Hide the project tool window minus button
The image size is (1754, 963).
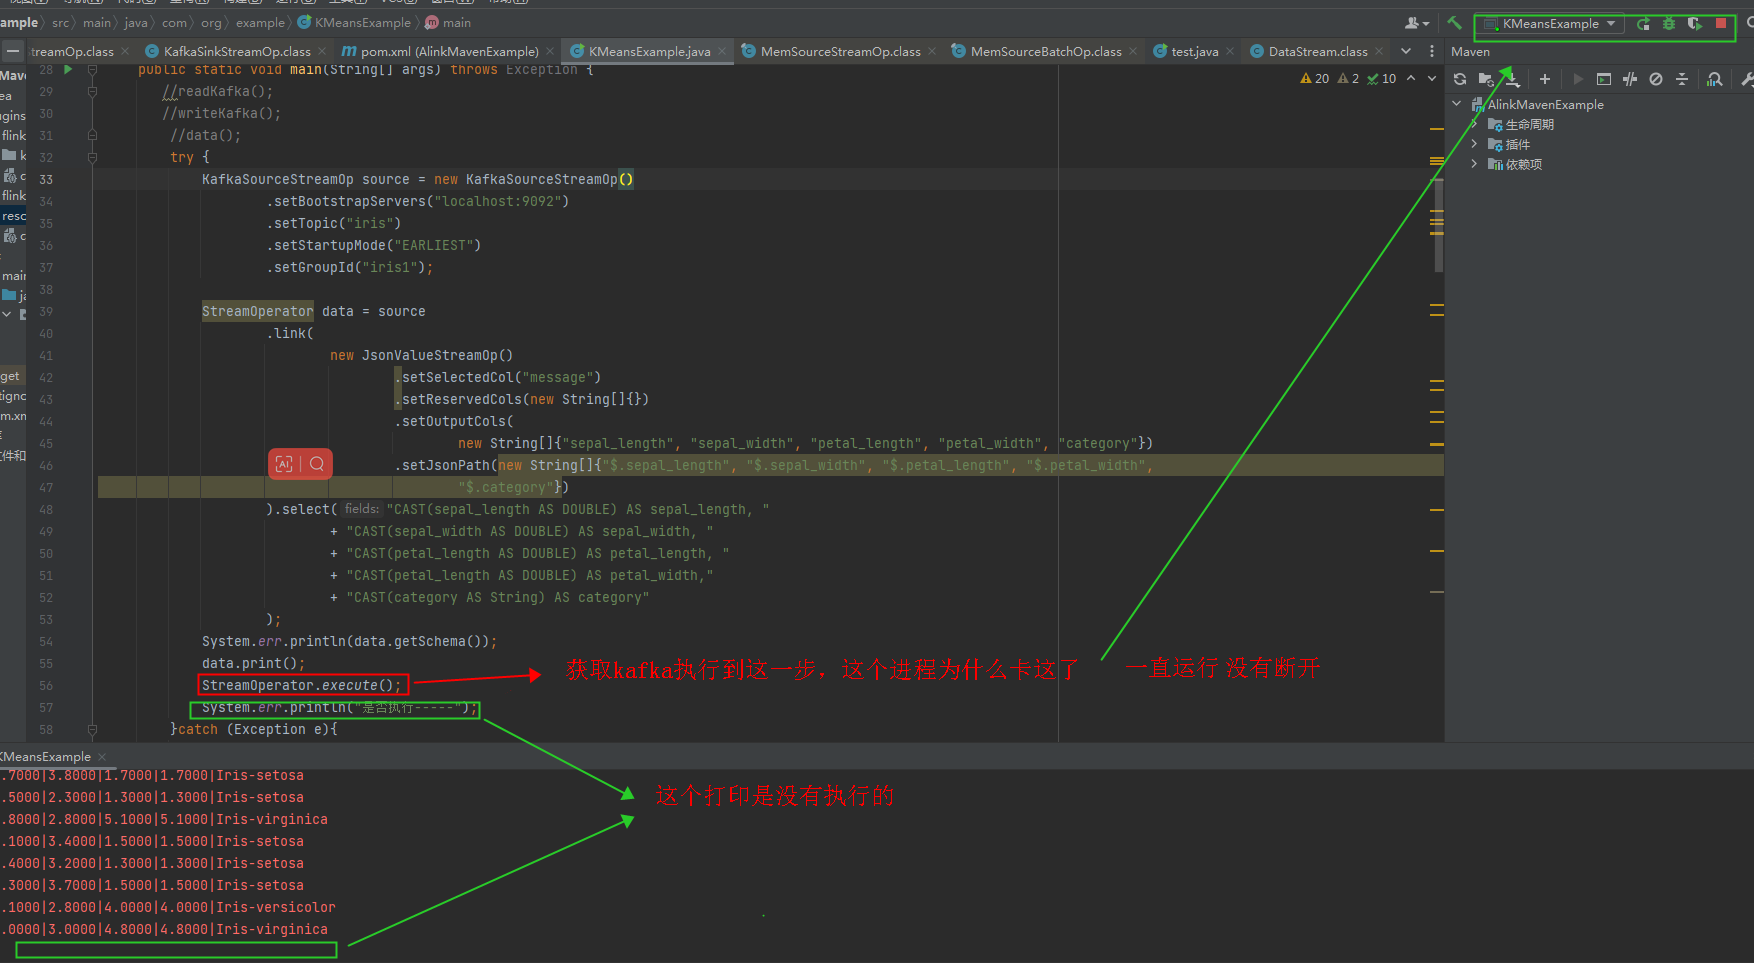[x=12, y=51]
